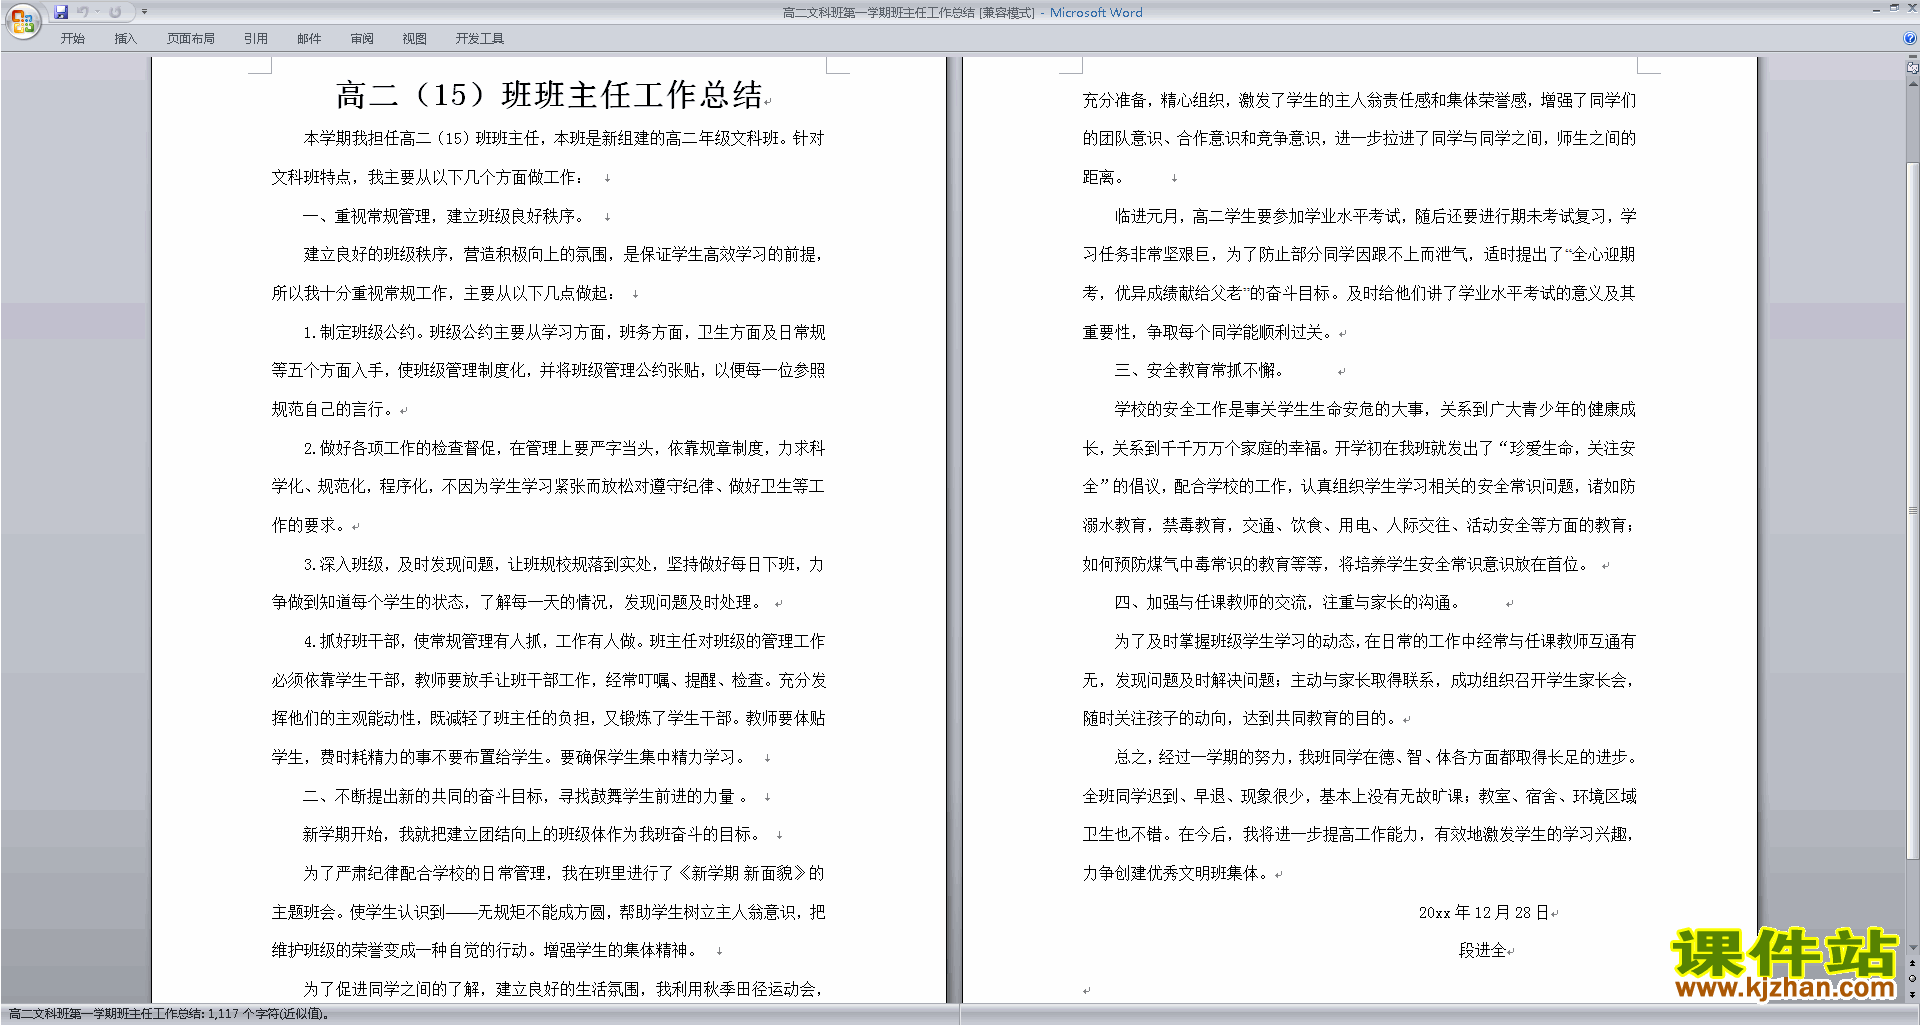Click the window split handle above scrollbar
The image size is (1920, 1025).
(1912, 57)
